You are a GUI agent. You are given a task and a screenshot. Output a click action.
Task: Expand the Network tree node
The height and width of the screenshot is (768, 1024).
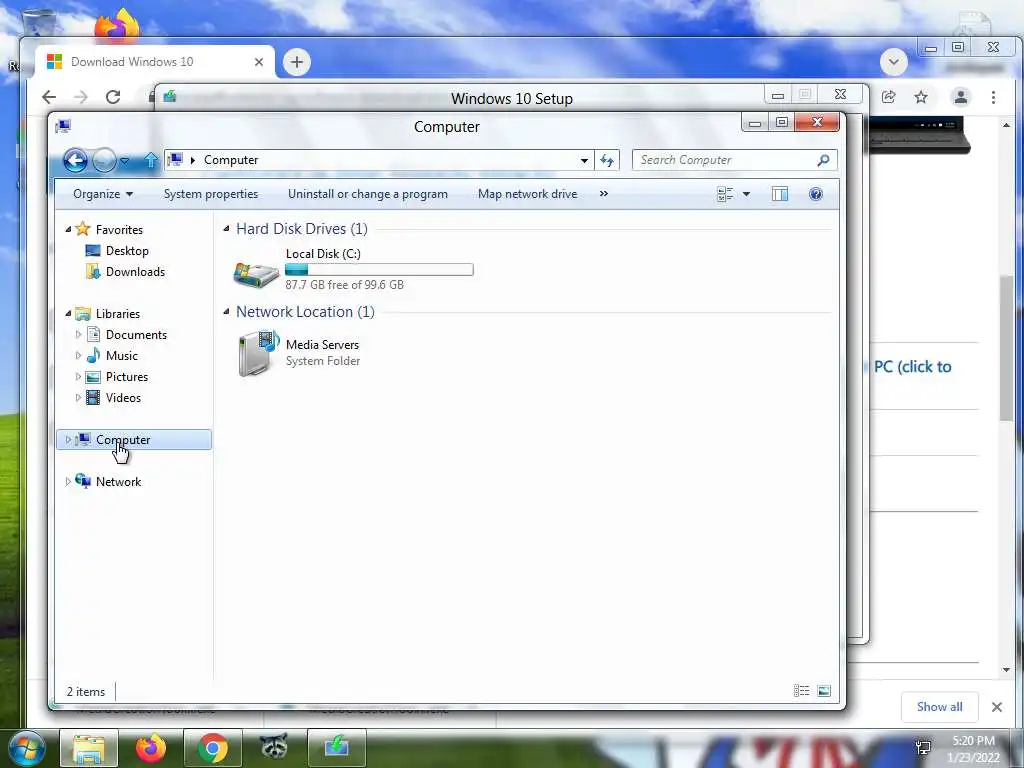click(x=68, y=481)
